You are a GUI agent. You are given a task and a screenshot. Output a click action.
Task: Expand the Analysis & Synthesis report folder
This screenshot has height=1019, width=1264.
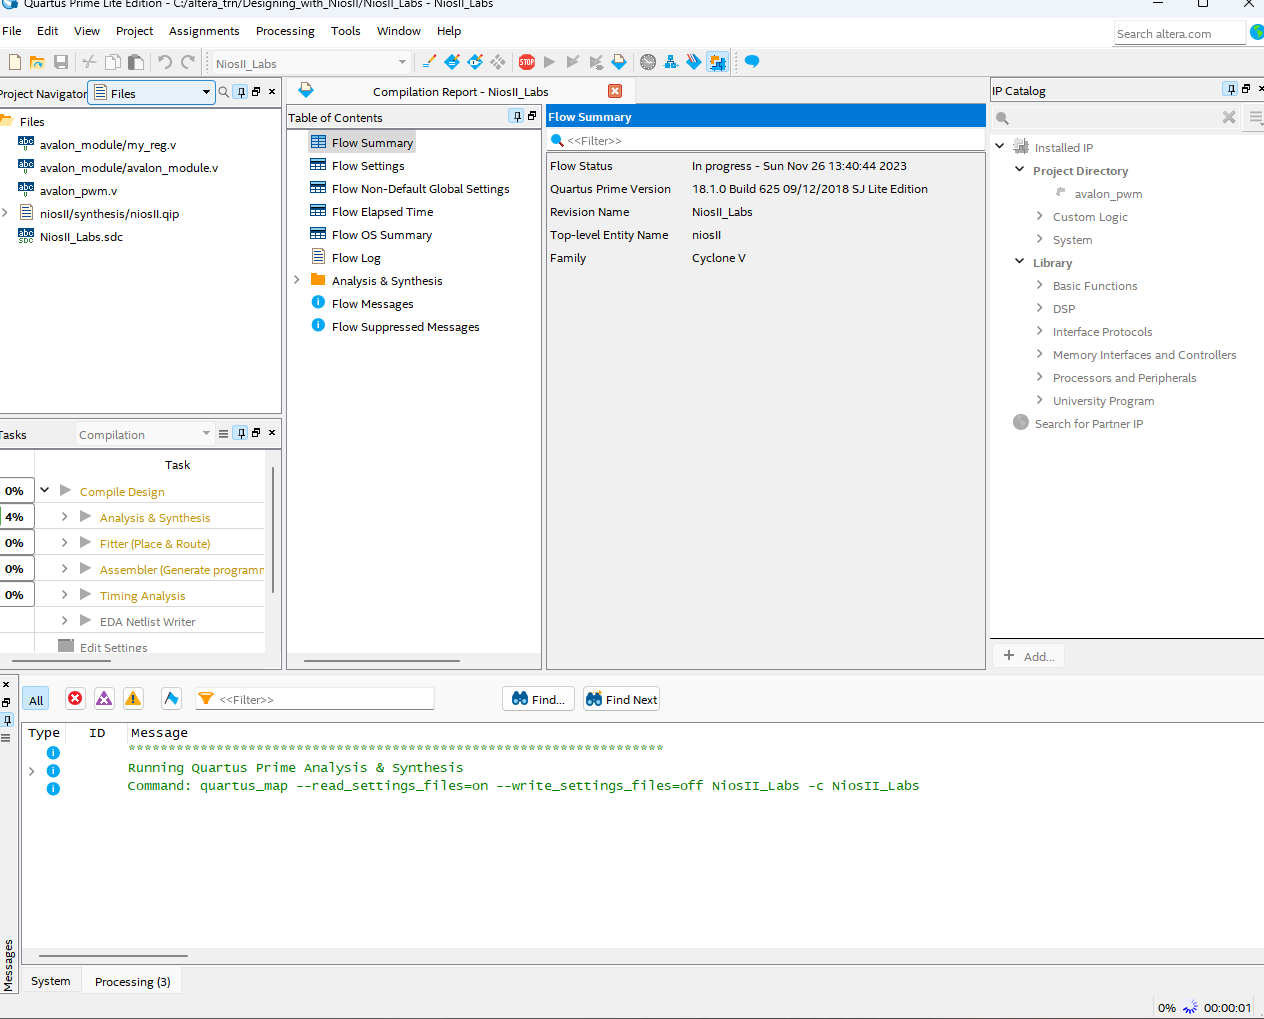click(297, 280)
